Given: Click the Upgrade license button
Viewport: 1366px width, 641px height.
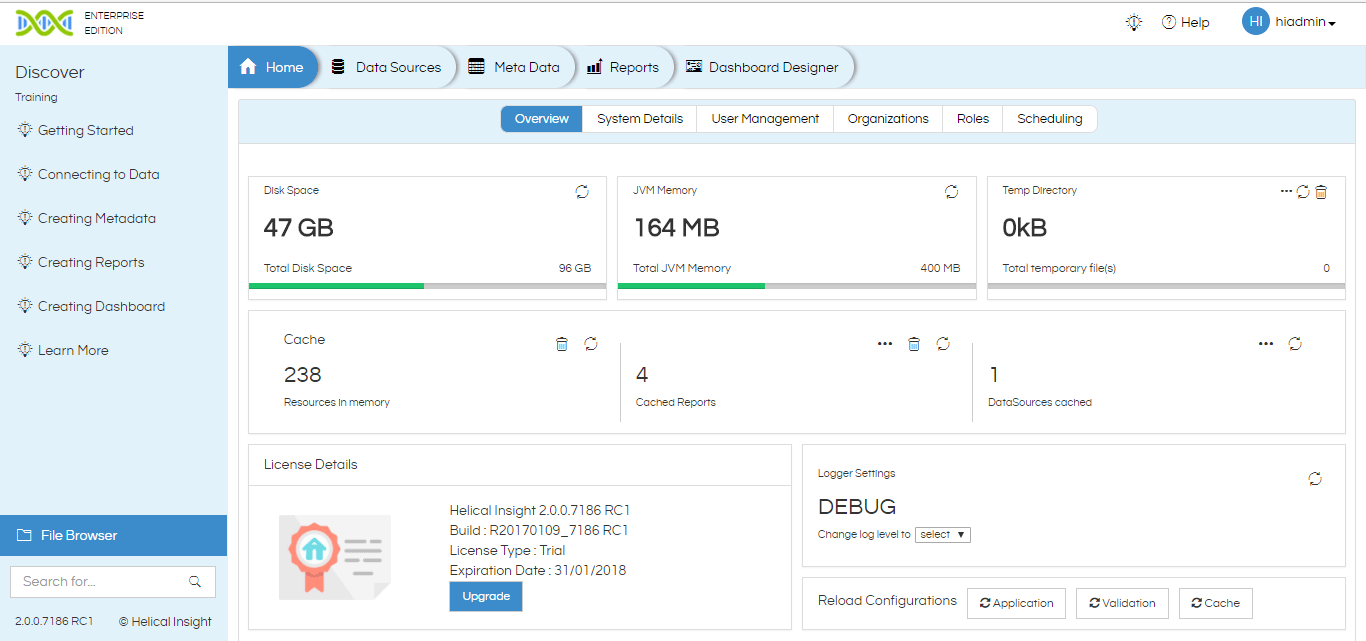Looking at the screenshot, I should click(x=486, y=596).
